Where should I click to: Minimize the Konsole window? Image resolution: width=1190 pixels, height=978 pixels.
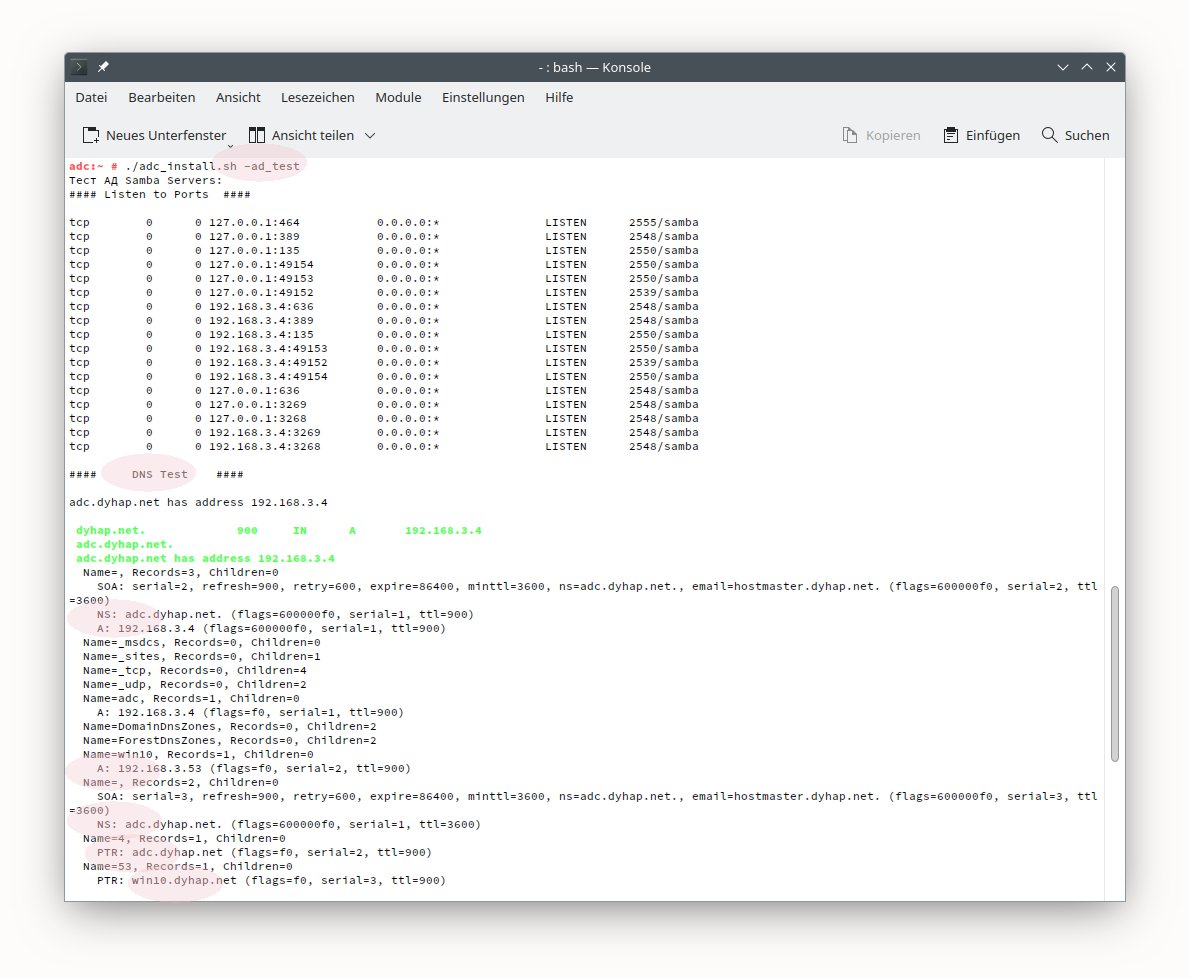pyautogui.click(x=1063, y=67)
